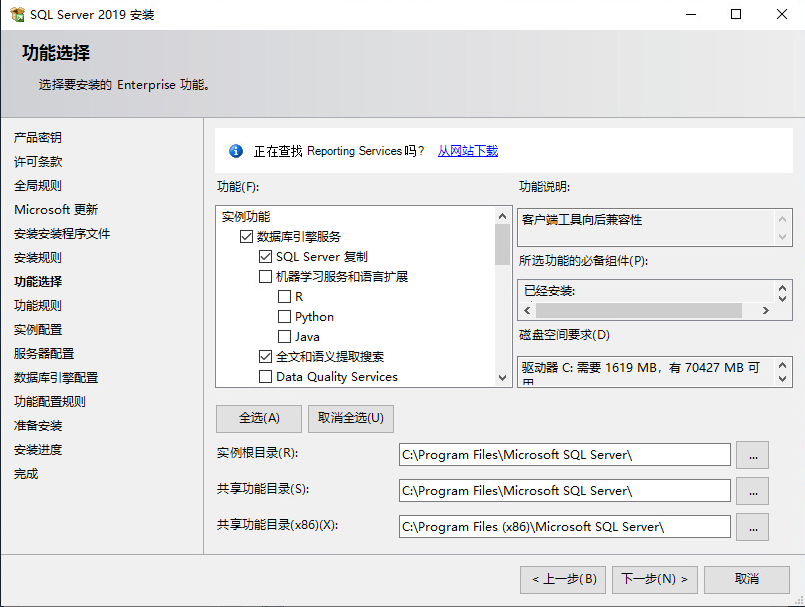Browse for 实例根目录 folder
805x607 pixels.
752,455
